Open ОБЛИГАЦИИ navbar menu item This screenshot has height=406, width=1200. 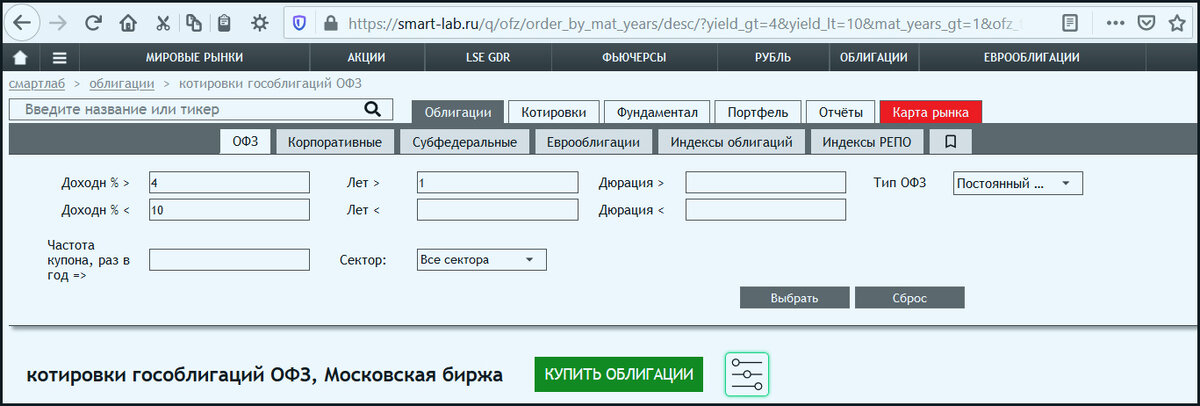[873, 58]
